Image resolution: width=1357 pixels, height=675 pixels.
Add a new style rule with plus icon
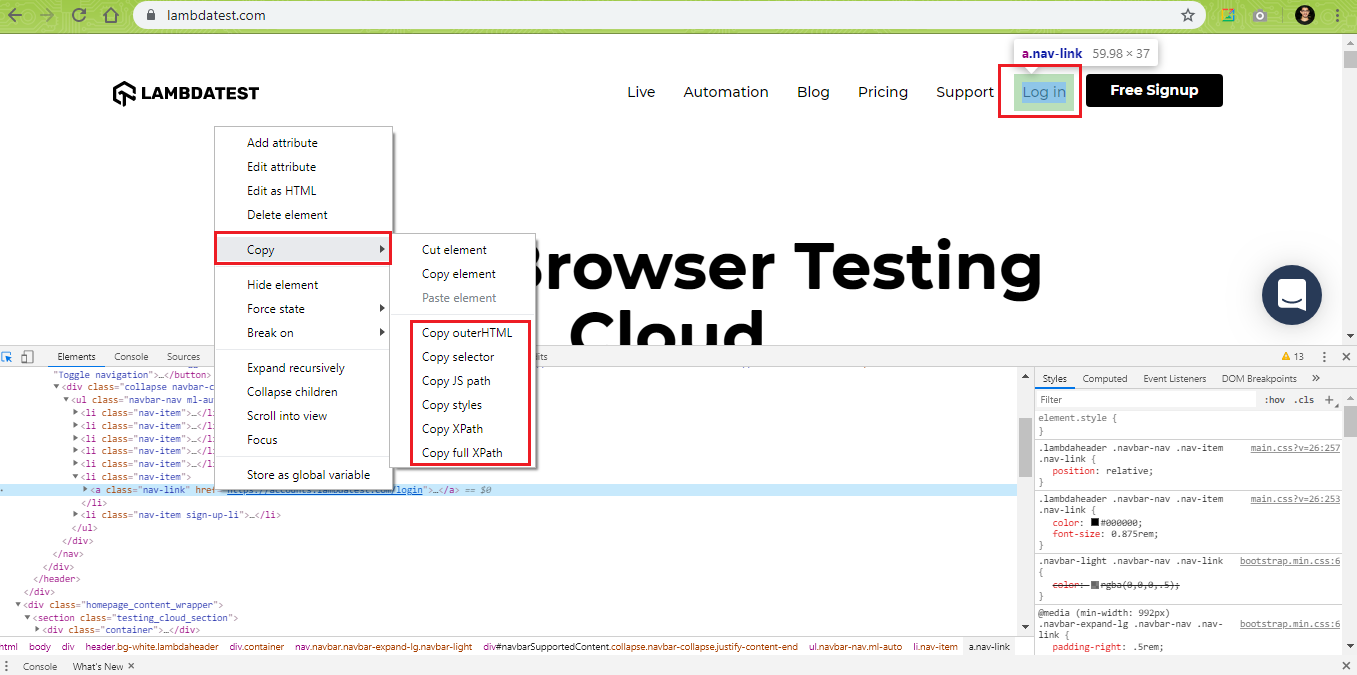pos(1329,399)
